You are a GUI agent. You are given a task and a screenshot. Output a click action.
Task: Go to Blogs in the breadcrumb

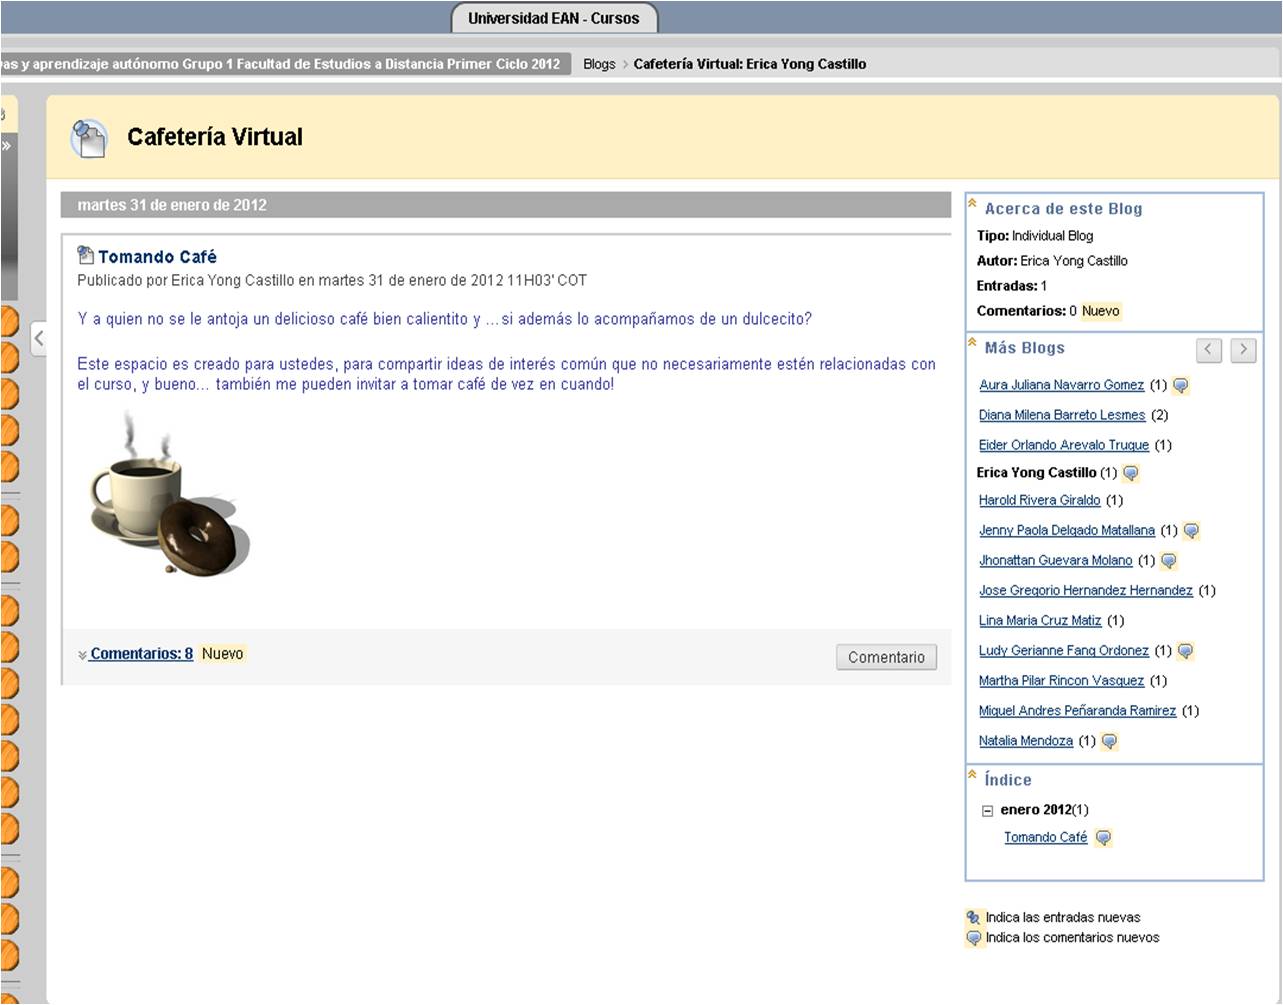599,64
